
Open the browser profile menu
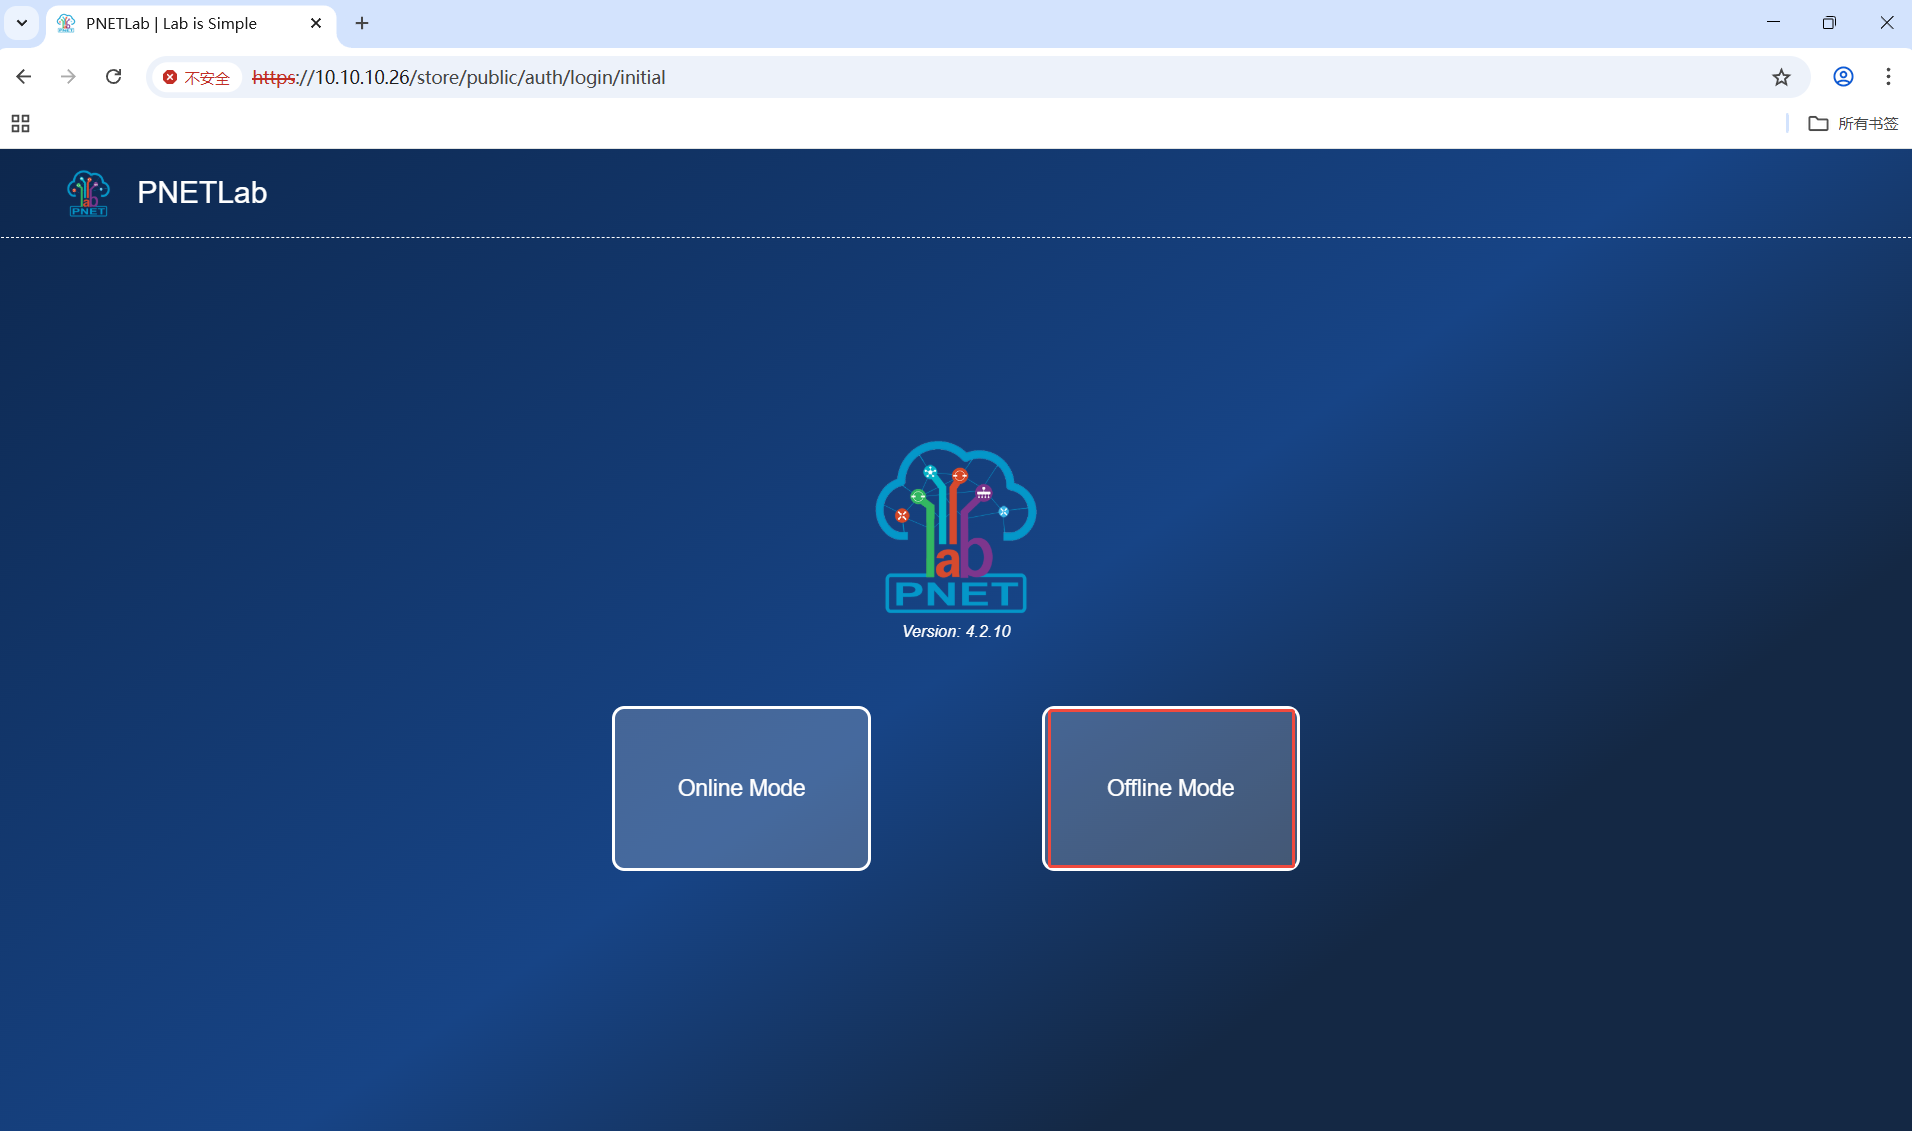pos(1843,77)
